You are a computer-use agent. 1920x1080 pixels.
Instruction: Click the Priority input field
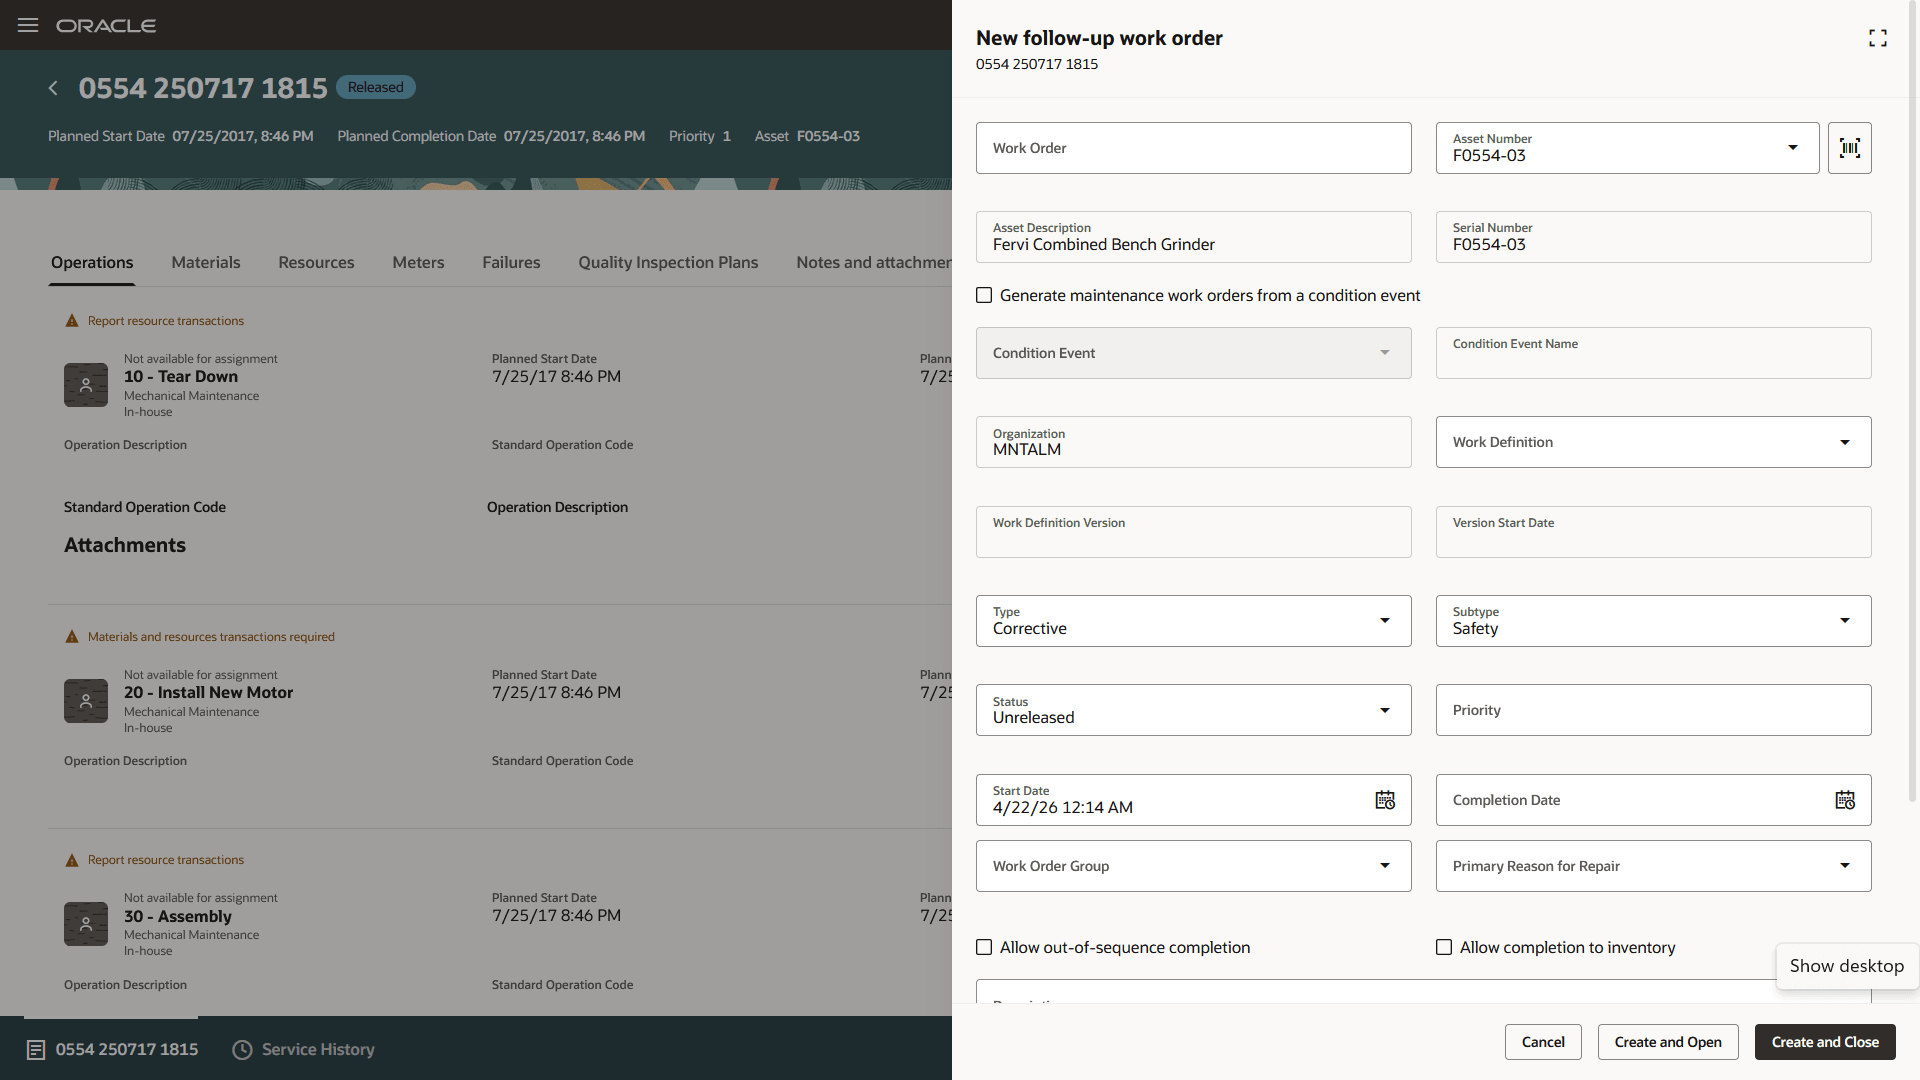point(1654,710)
